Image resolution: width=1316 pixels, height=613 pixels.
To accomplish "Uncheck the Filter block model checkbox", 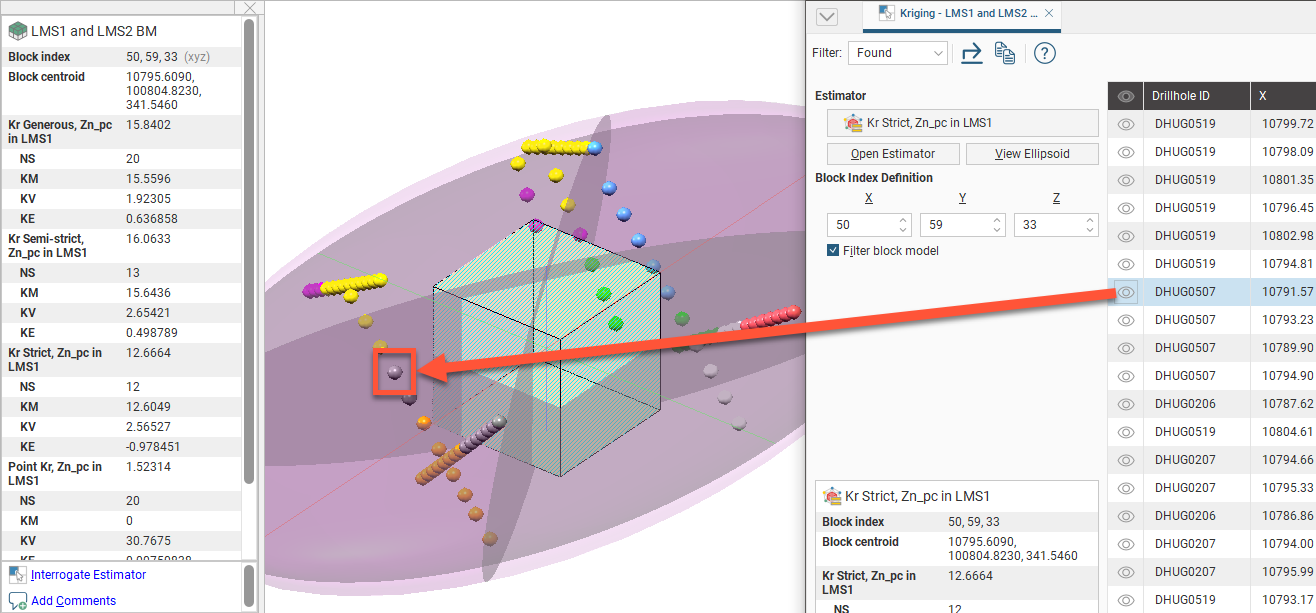I will [x=833, y=251].
